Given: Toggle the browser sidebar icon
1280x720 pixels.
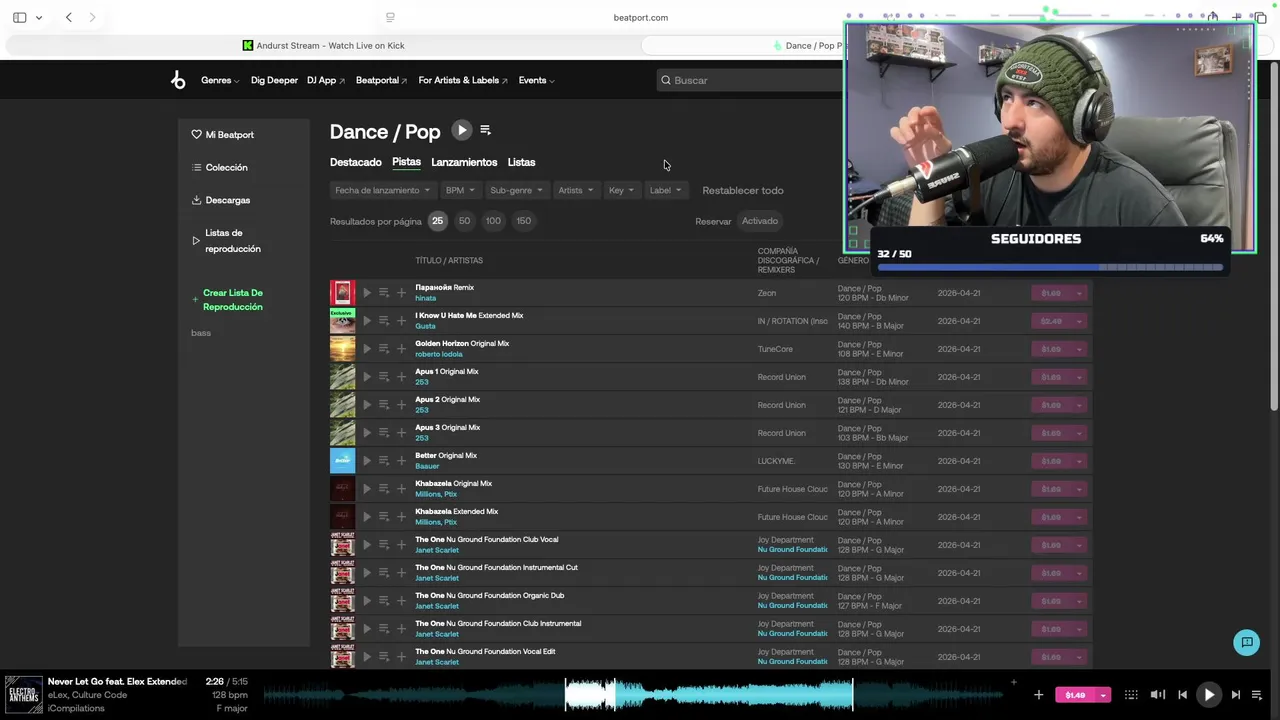Looking at the screenshot, I should coord(19,17).
